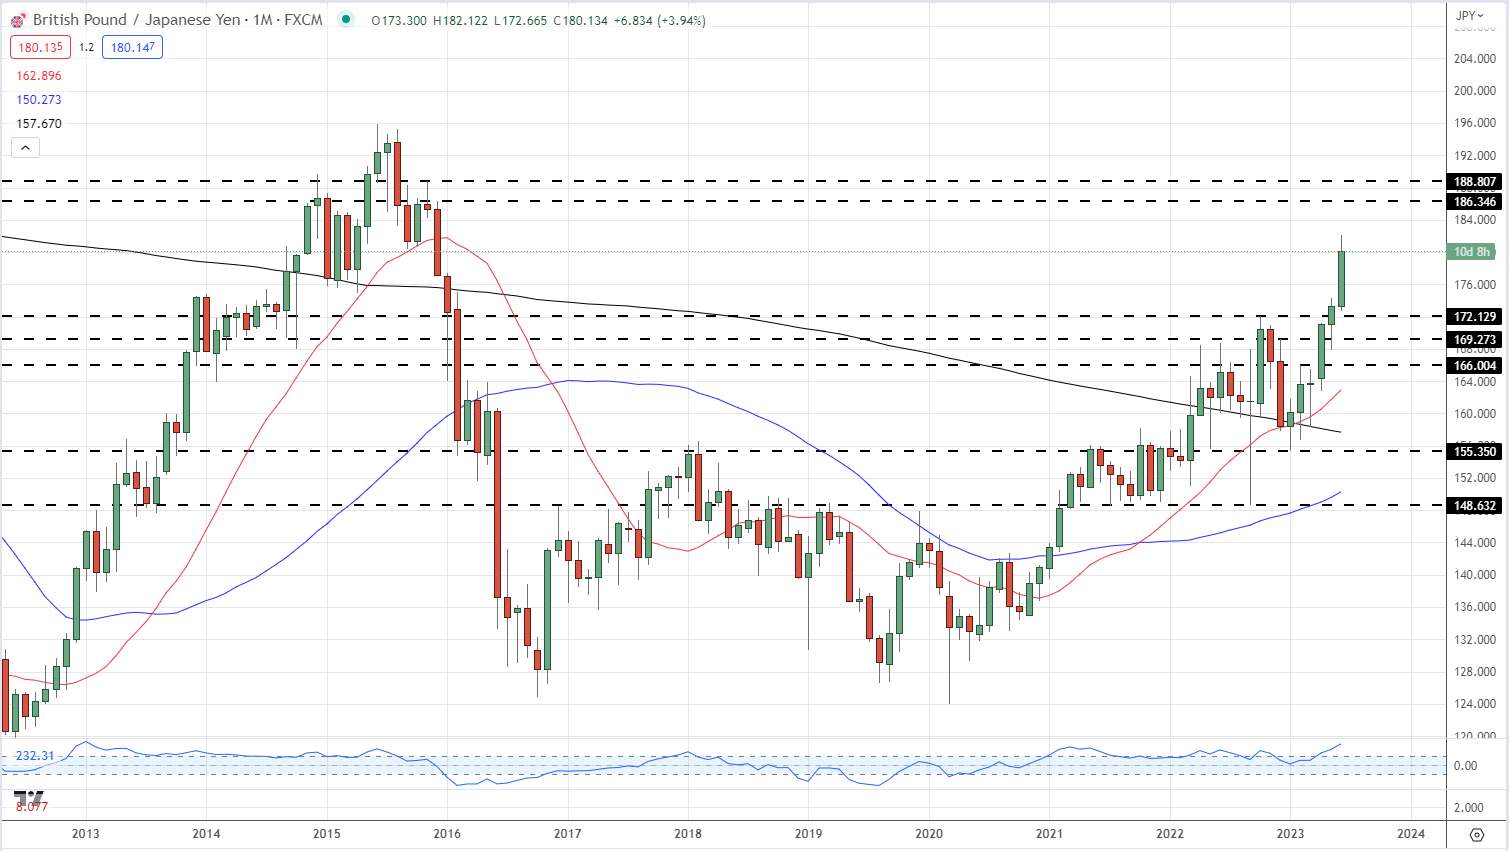The height and width of the screenshot is (851, 1509).
Task: Click the 200.000 price axis tick
Action: (1475, 91)
